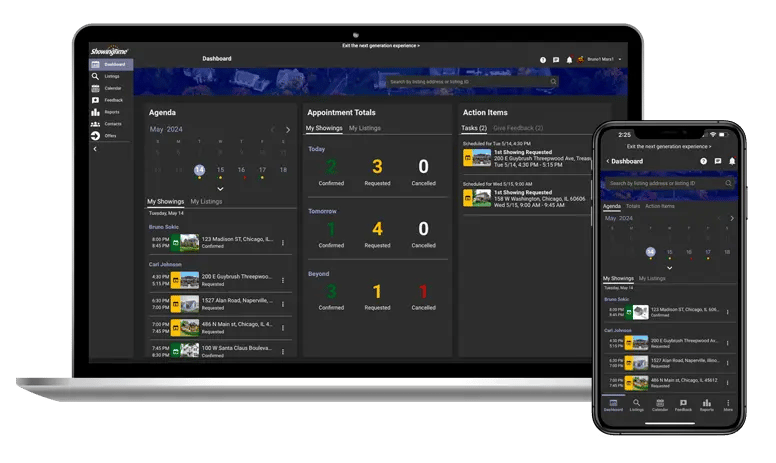Screen dimensions: 776x463
Task: Select May 14 in the laptop Agenda calendar
Action: coord(199,170)
